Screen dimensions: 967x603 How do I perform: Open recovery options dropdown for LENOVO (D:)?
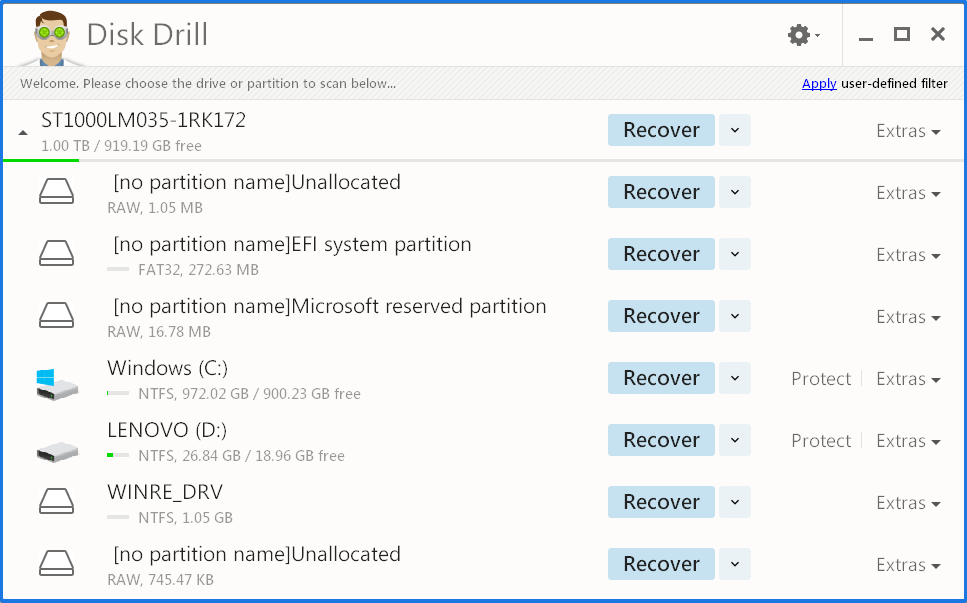pyautogui.click(x=735, y=440)
